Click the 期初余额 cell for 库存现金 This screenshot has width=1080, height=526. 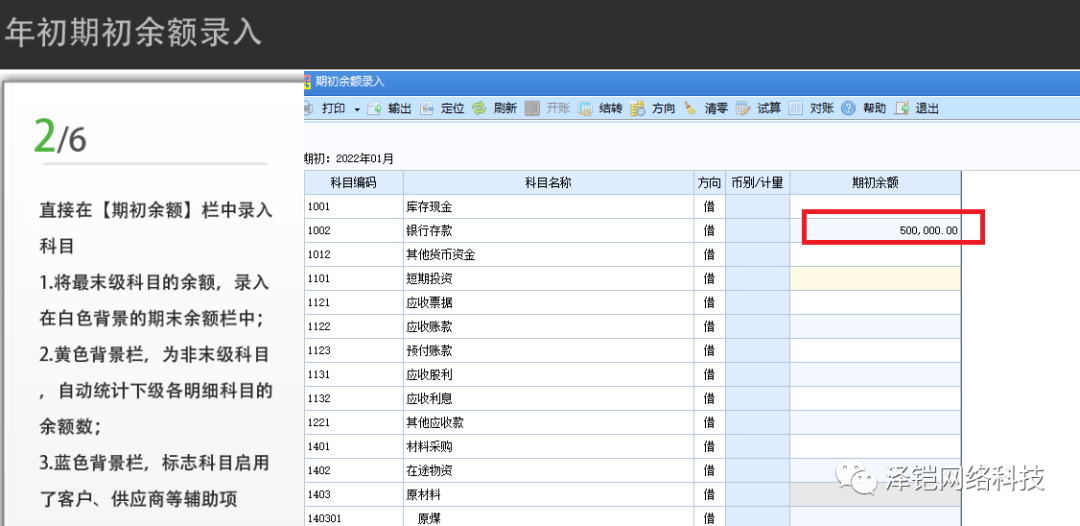pyautogui.click(x=876, y=207)
